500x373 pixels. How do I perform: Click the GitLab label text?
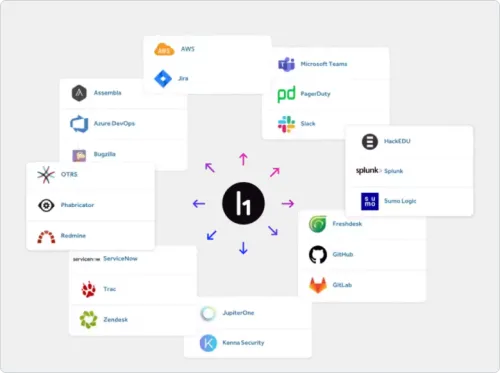(342, 285)
